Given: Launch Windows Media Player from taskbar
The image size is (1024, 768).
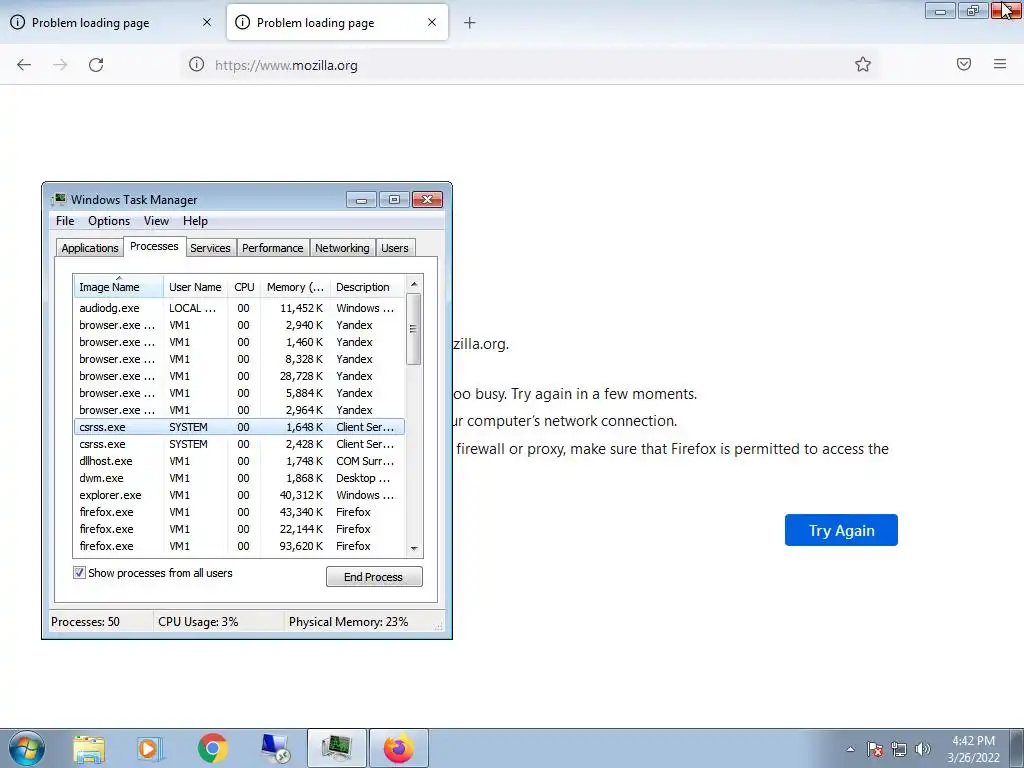Looking at the screenshot, I should pyautogui.click(x=150, y=749).
